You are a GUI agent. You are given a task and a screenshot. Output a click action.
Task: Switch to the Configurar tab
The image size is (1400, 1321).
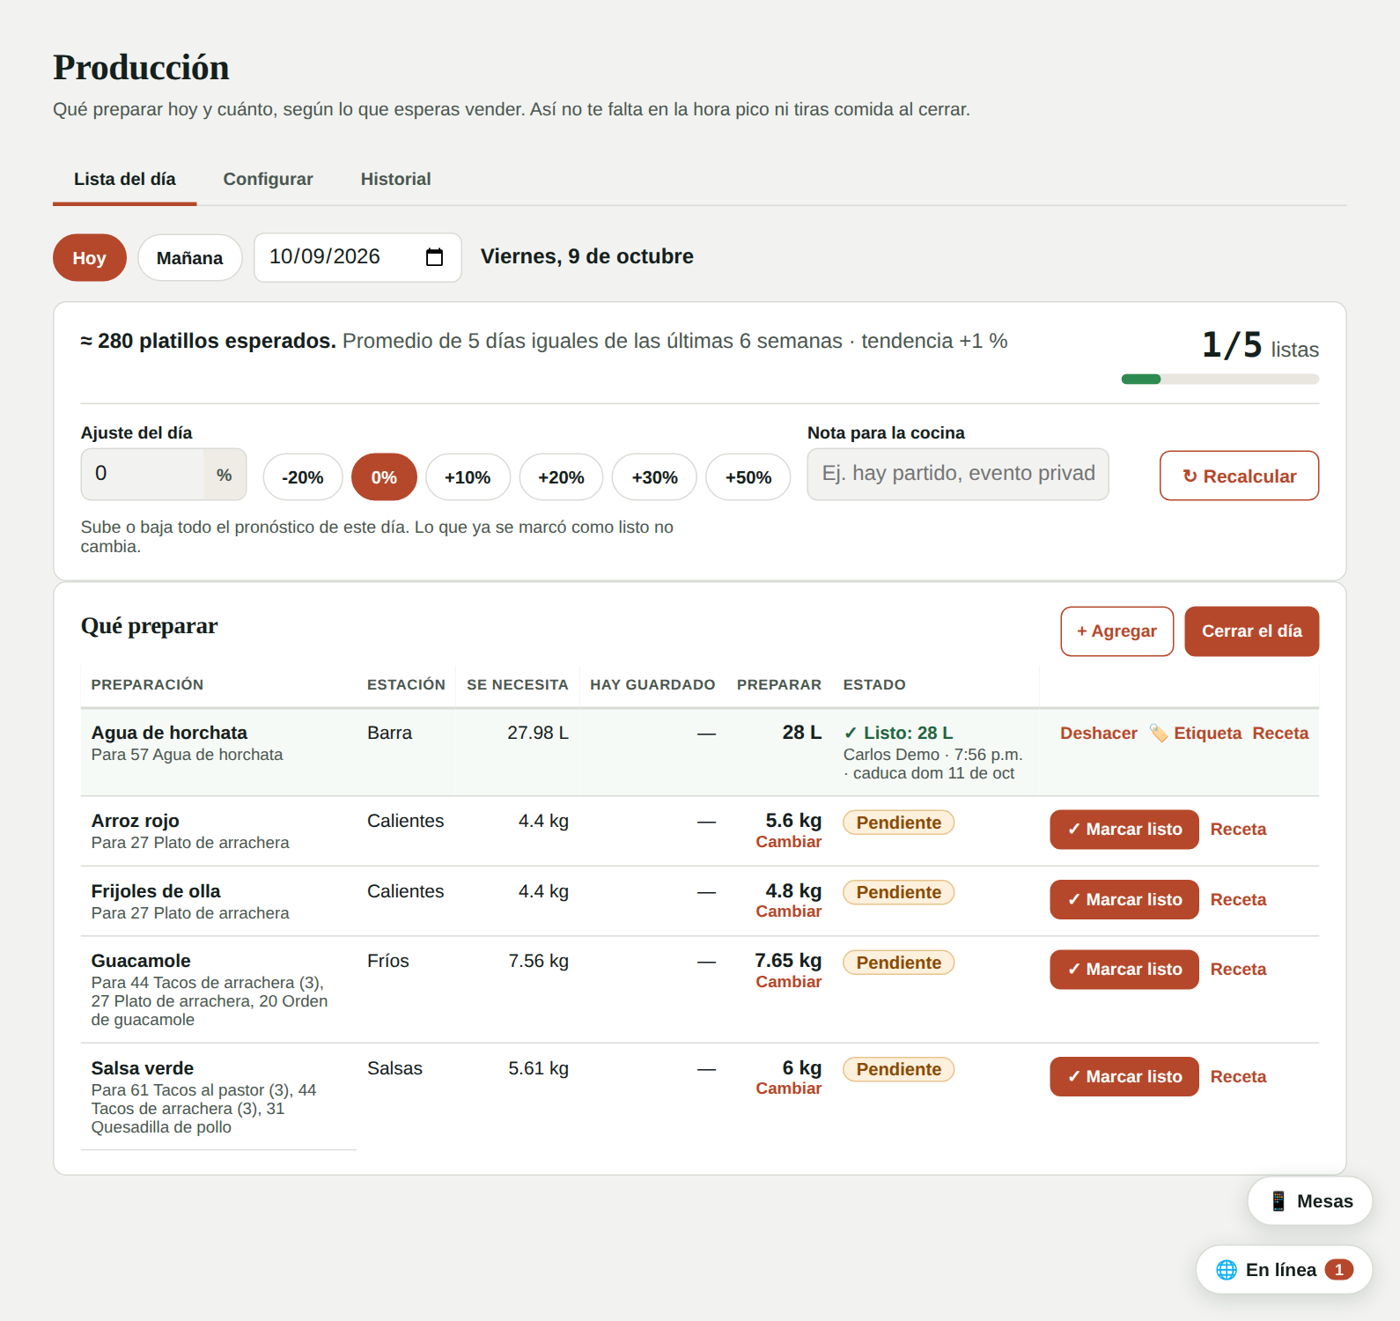[x=268, y=179]
